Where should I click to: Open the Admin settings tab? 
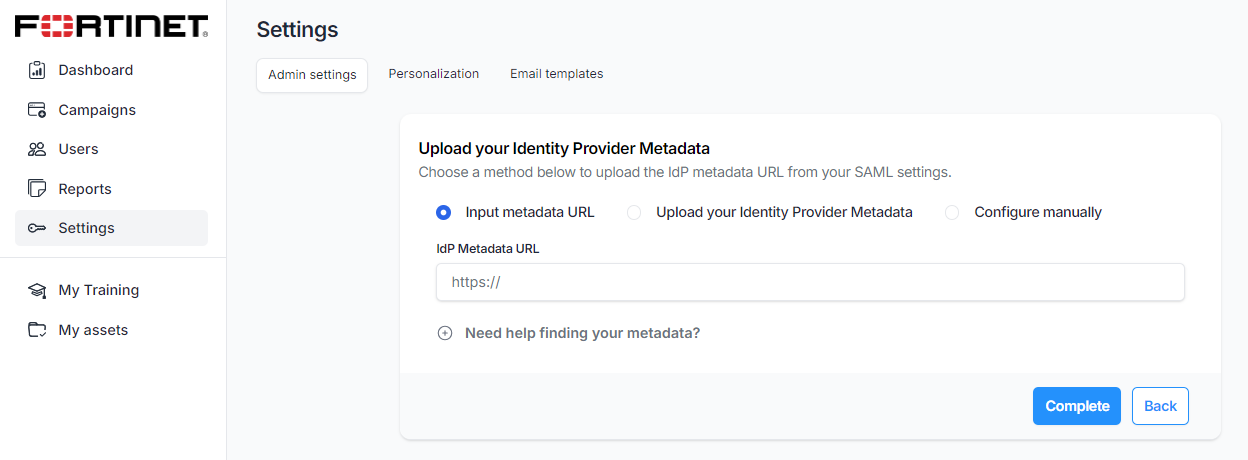[312, 75]
